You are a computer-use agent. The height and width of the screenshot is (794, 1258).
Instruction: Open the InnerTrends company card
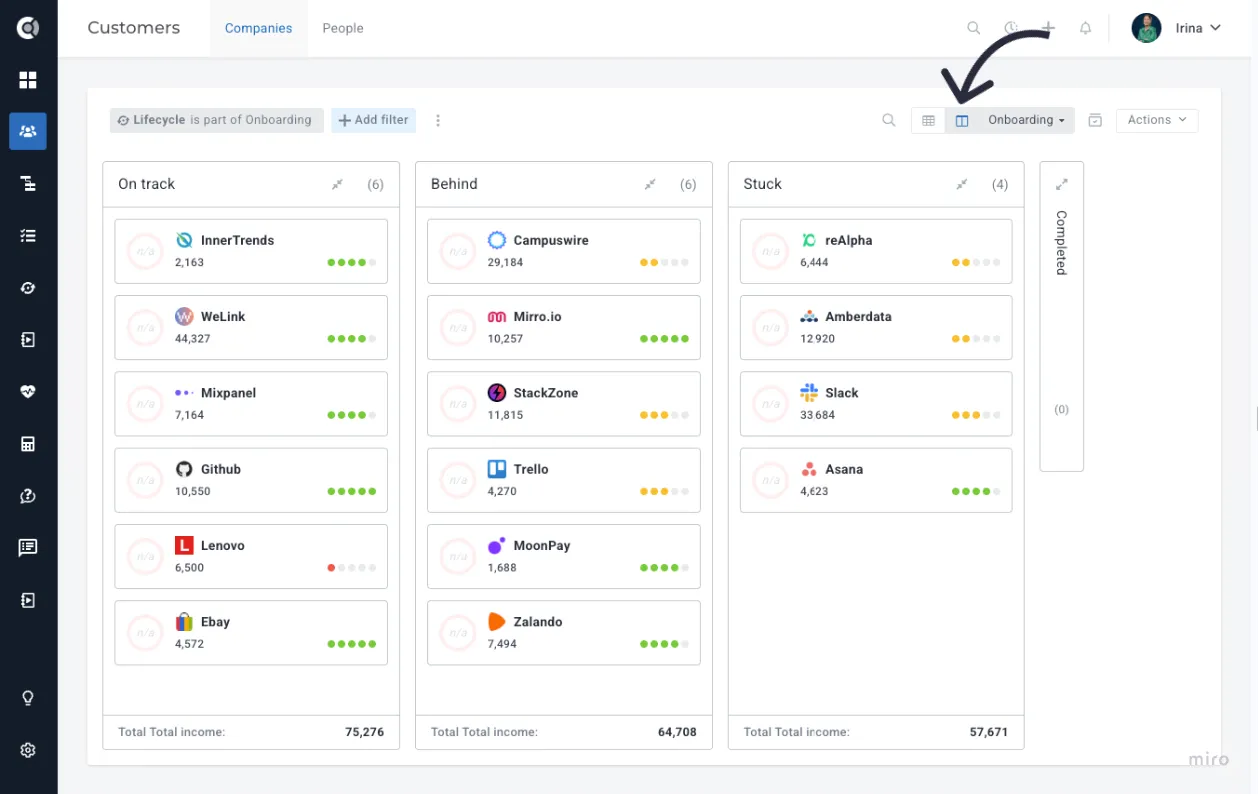pyautogui.click(x=251, y=251)
